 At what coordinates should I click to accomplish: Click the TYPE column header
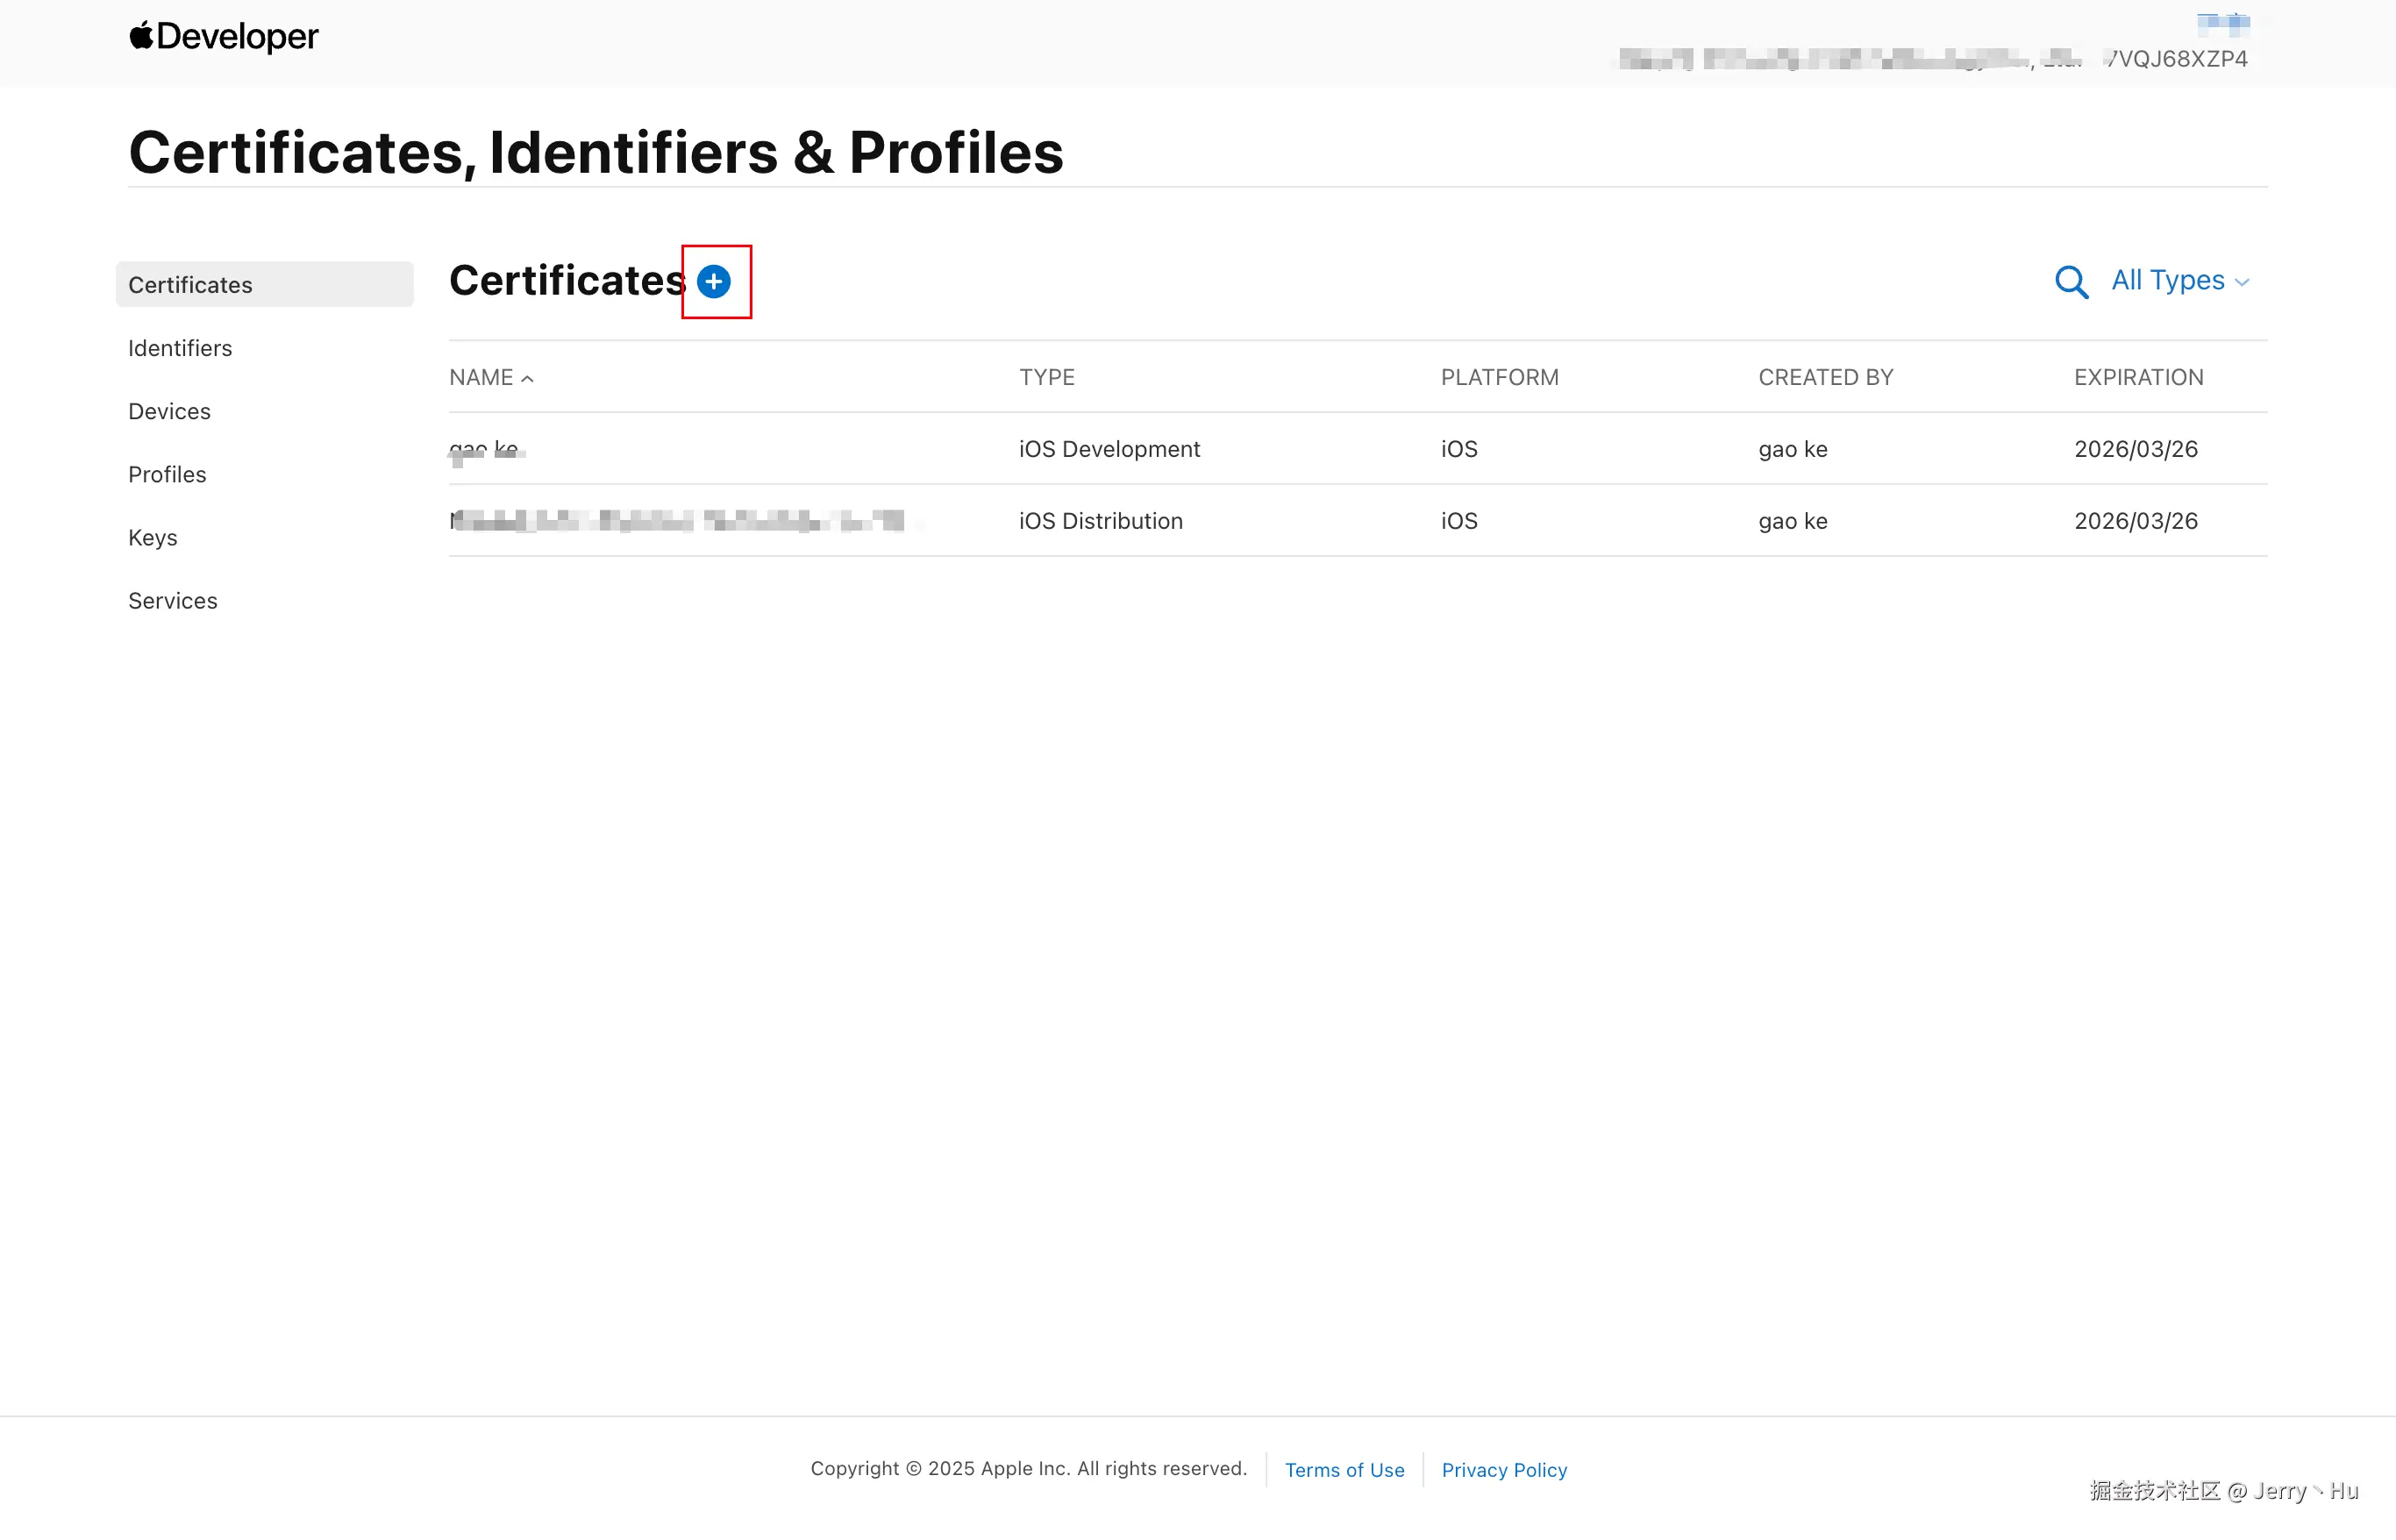(1046, 378)
